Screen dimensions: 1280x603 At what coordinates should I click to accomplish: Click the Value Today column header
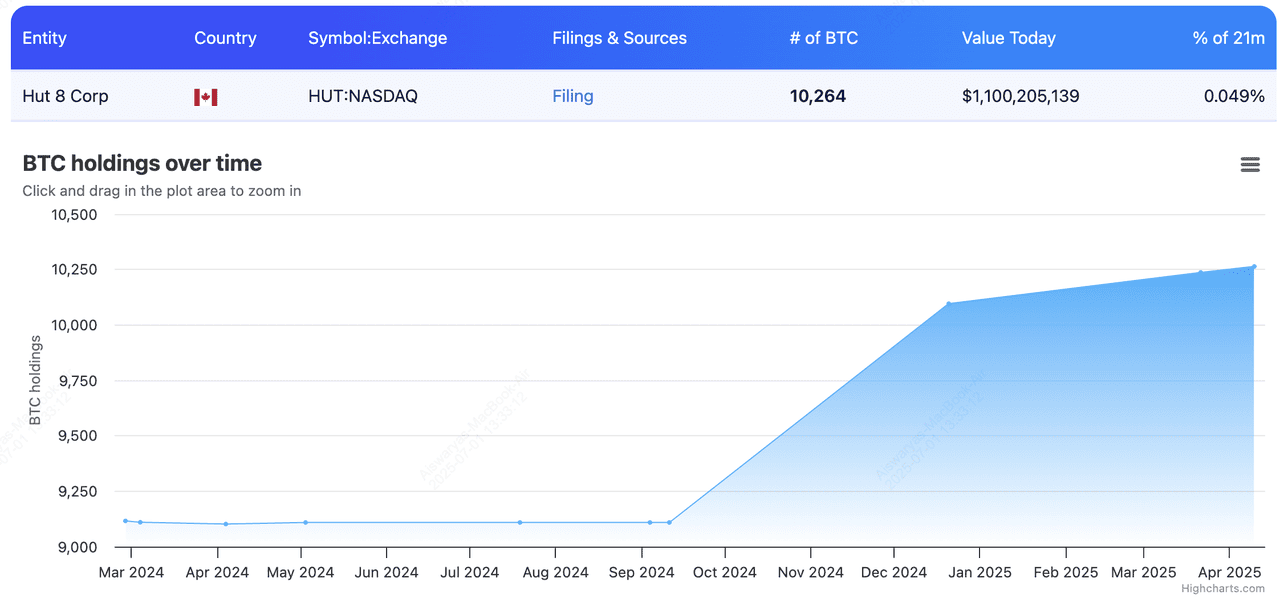point(1008,38)
